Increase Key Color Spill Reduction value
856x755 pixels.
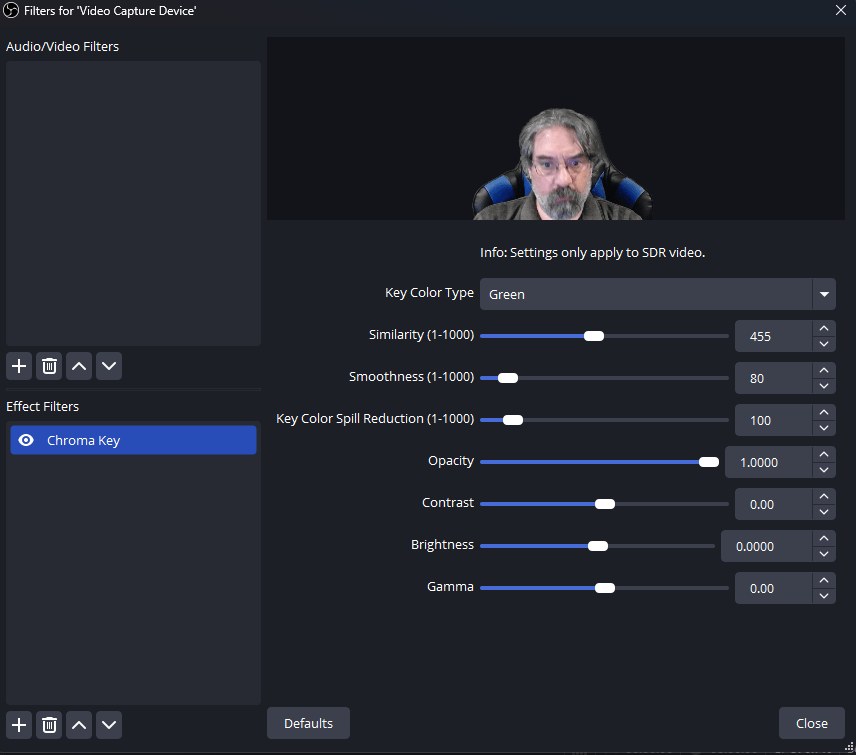(x=823, y=413)
